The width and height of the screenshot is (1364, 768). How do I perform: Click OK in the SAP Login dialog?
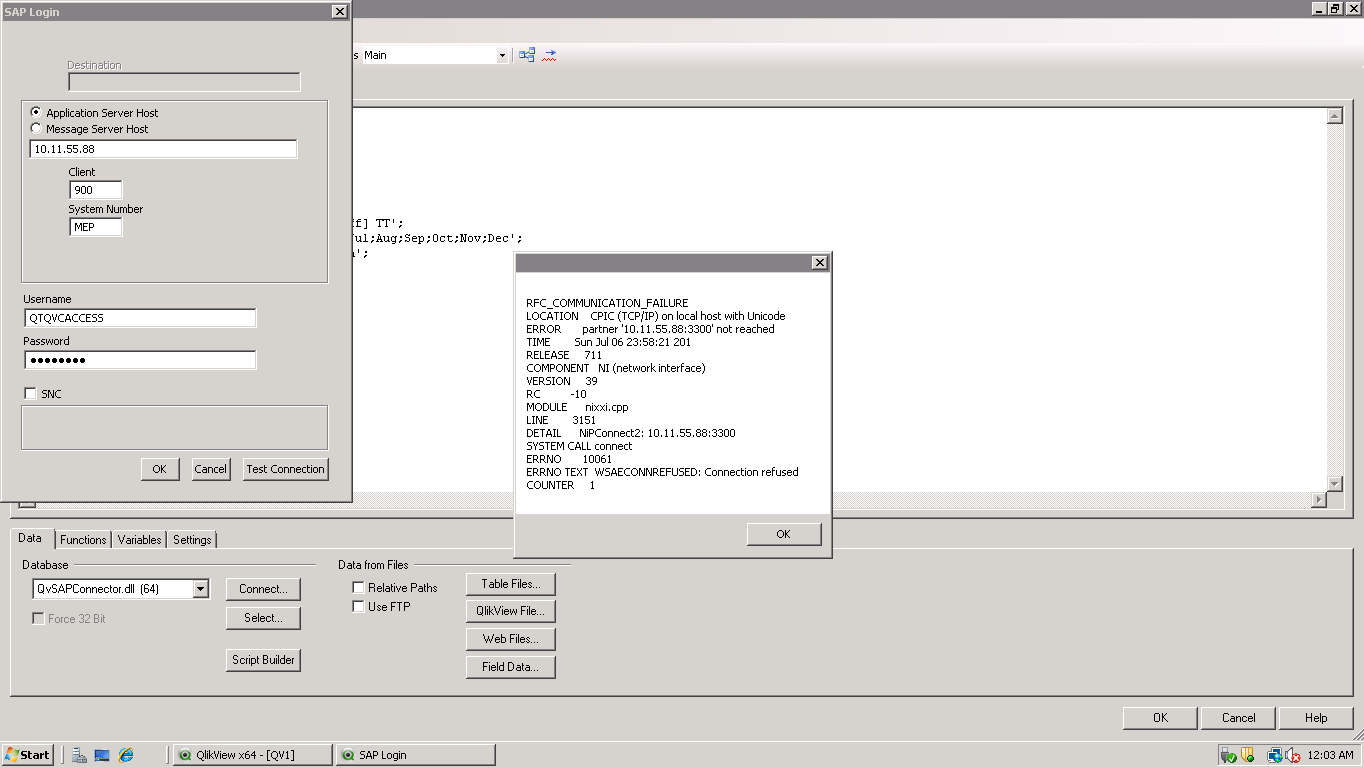tap(160, 469)
